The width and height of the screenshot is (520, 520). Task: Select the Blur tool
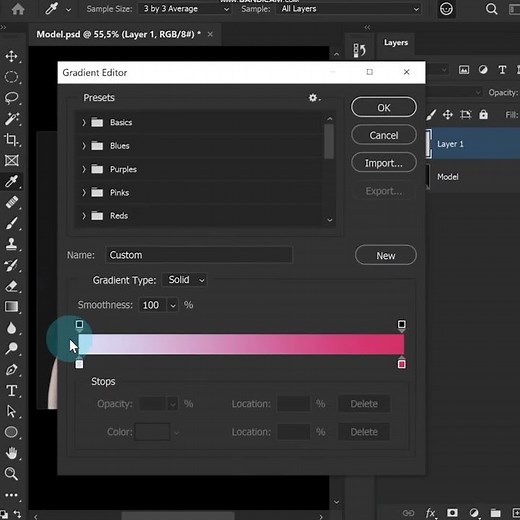[11, 328]
